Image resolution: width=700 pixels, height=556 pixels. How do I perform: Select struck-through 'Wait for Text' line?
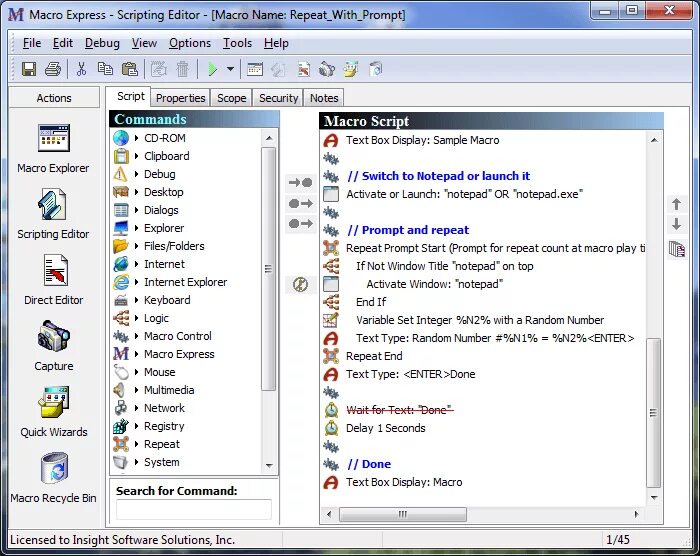400,410
